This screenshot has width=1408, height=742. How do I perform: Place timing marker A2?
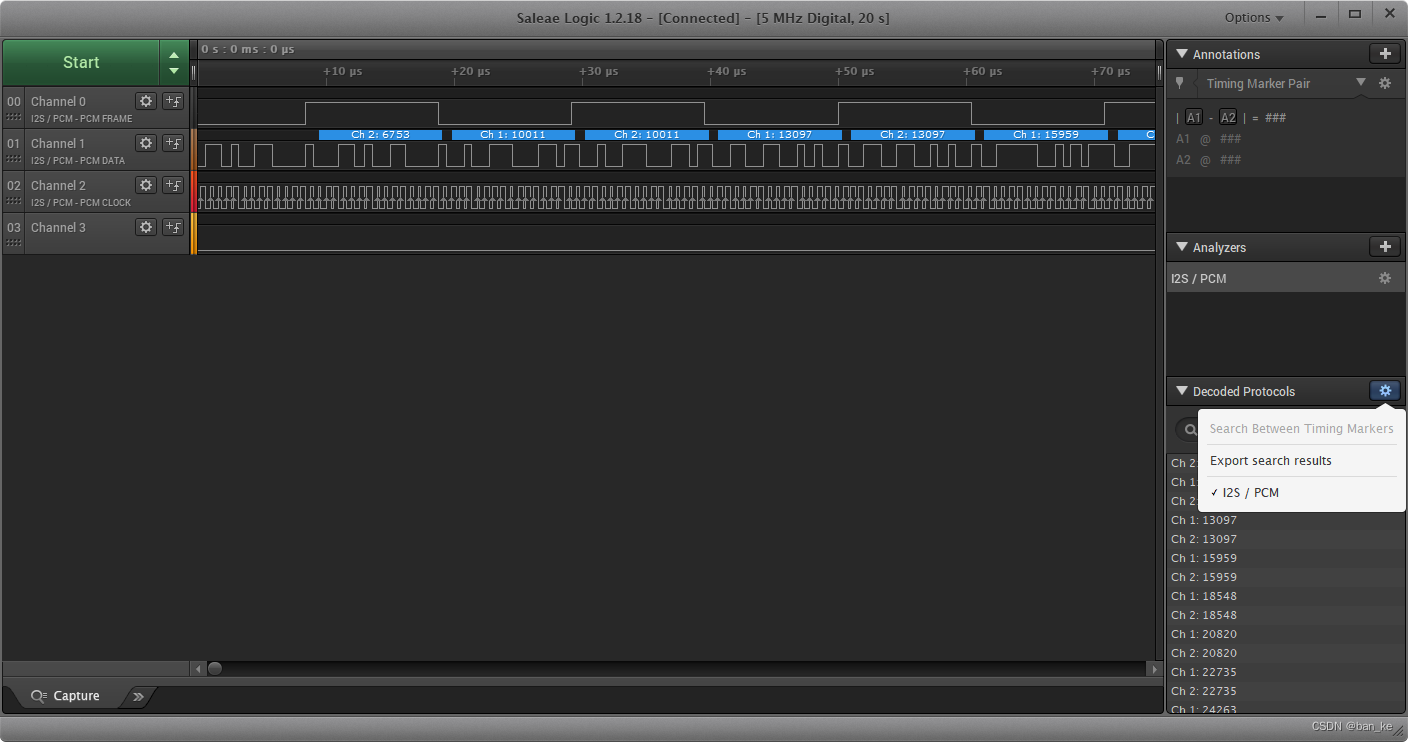(1228, 118)
